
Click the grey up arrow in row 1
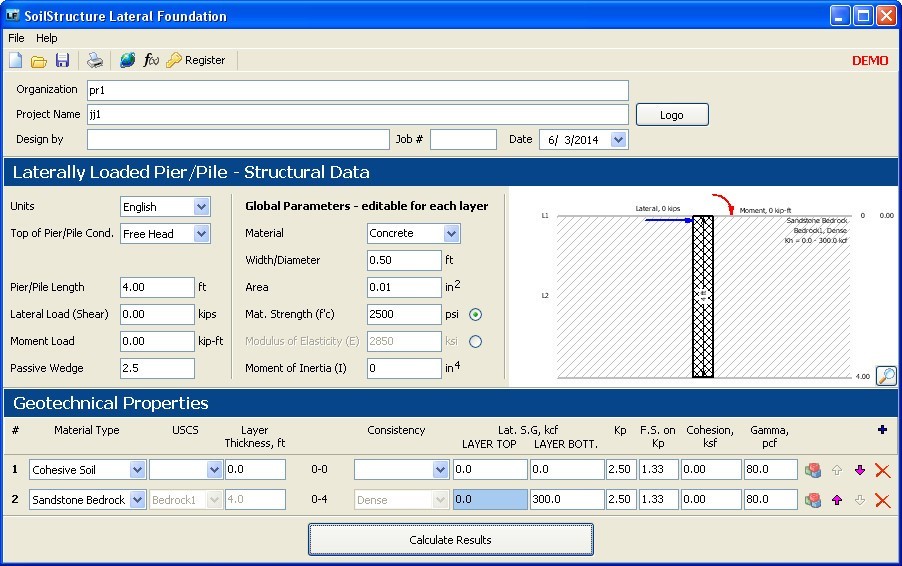[837, 470]
